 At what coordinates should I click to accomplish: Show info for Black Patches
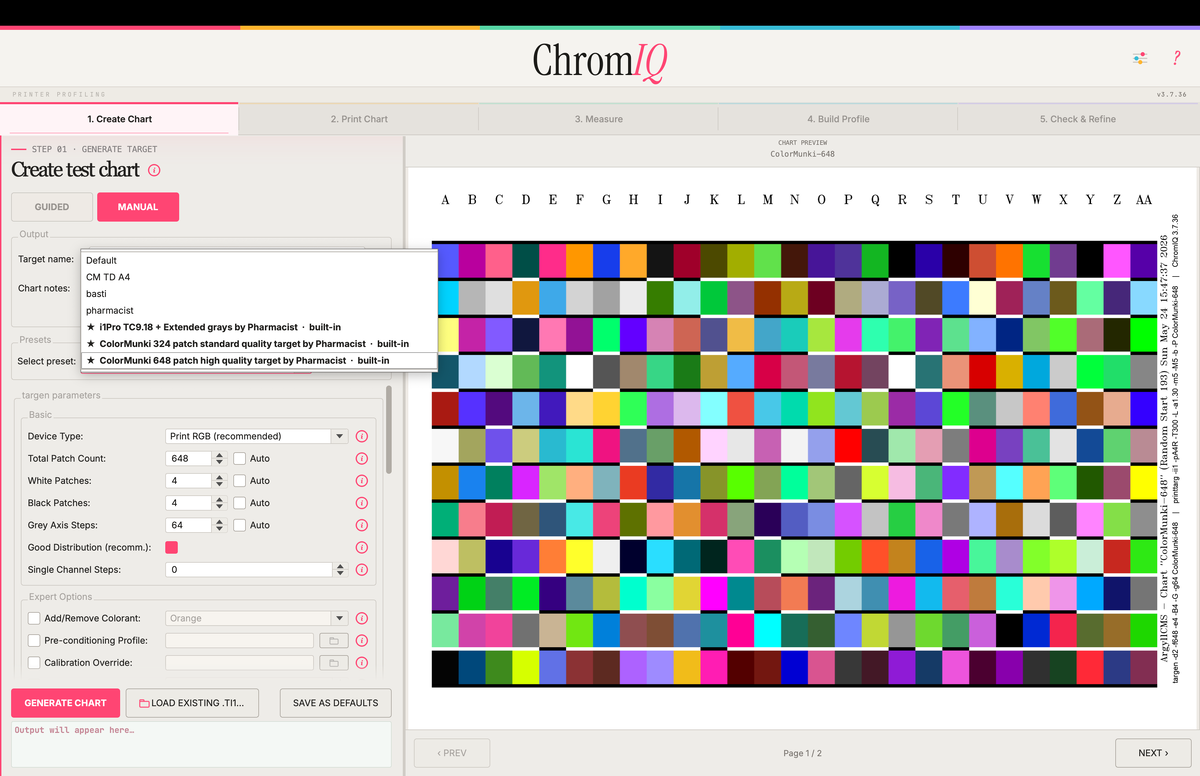[x=362, y=503]
